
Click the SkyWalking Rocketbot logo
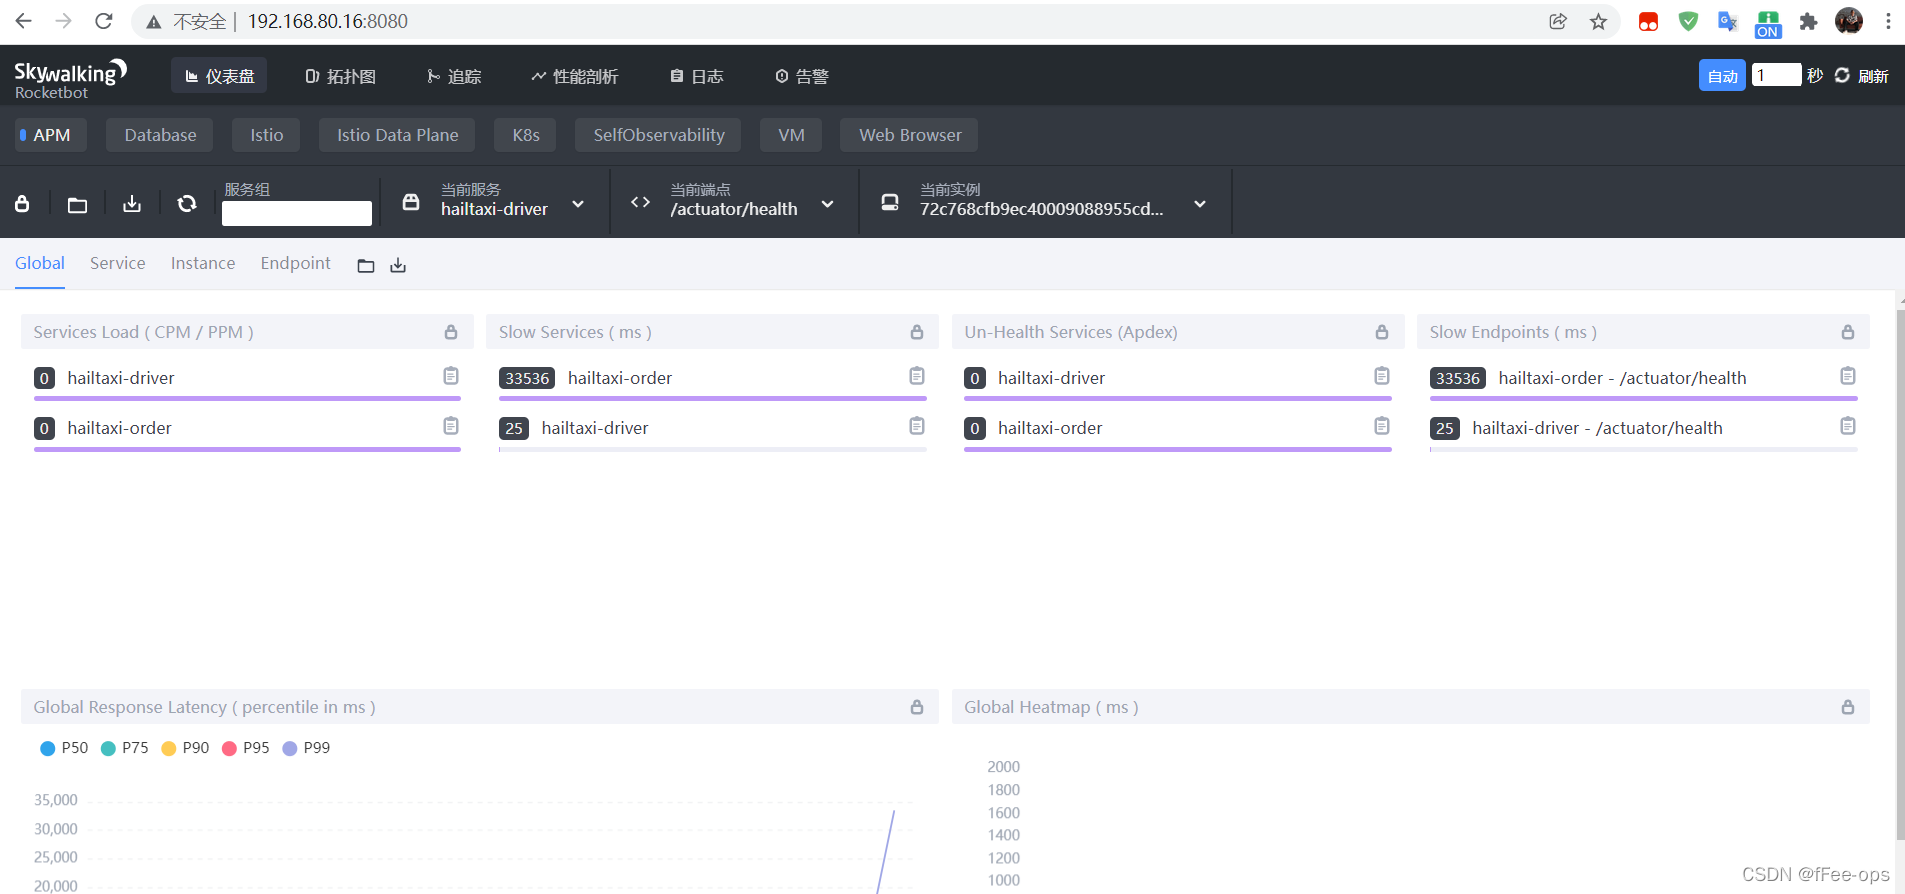pos(70,78)
